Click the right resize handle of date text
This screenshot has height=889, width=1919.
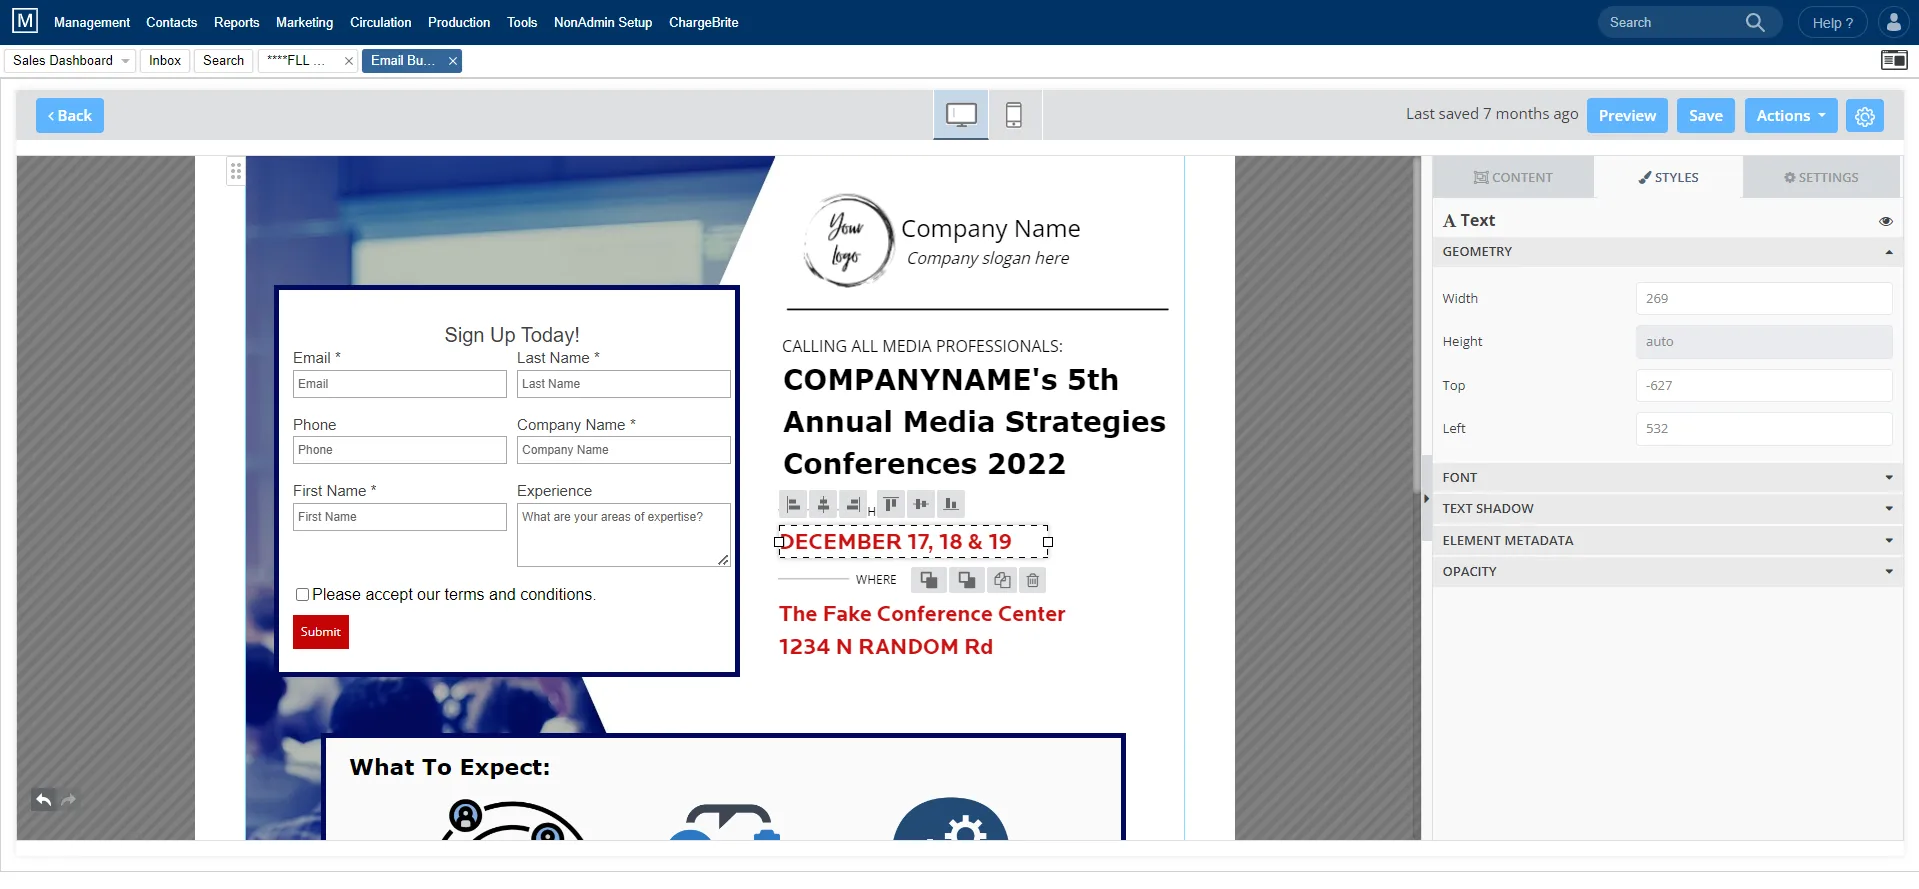(1048, 542)
